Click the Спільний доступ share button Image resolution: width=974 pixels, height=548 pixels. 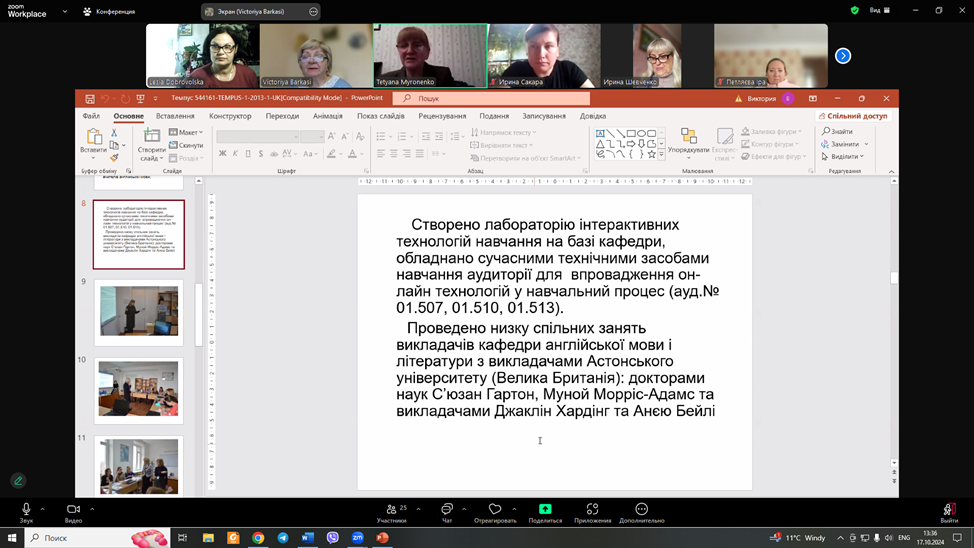coord(853,116)
